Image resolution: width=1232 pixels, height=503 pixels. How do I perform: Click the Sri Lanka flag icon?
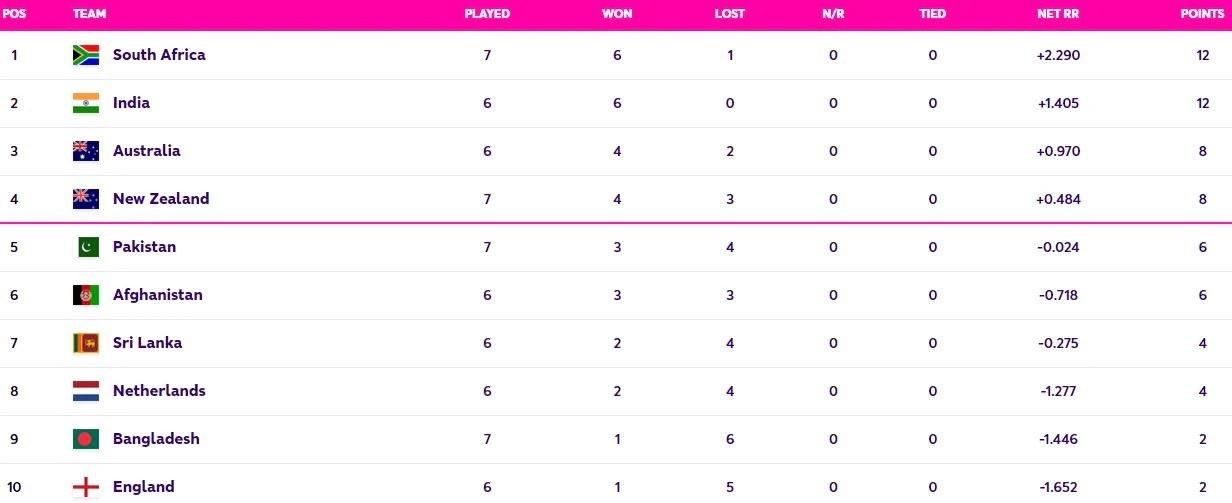click(86, 343)
